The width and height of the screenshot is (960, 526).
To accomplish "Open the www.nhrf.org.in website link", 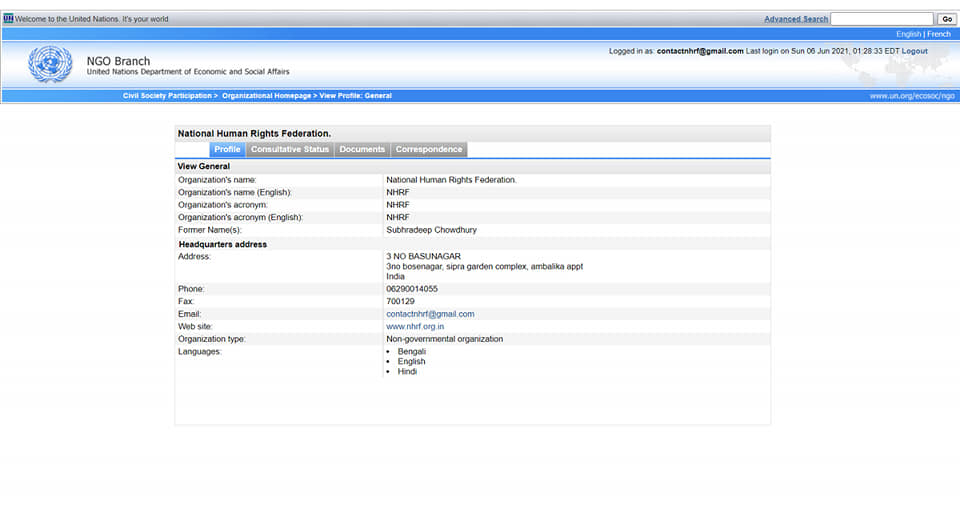I will click(x=414, y=327).
